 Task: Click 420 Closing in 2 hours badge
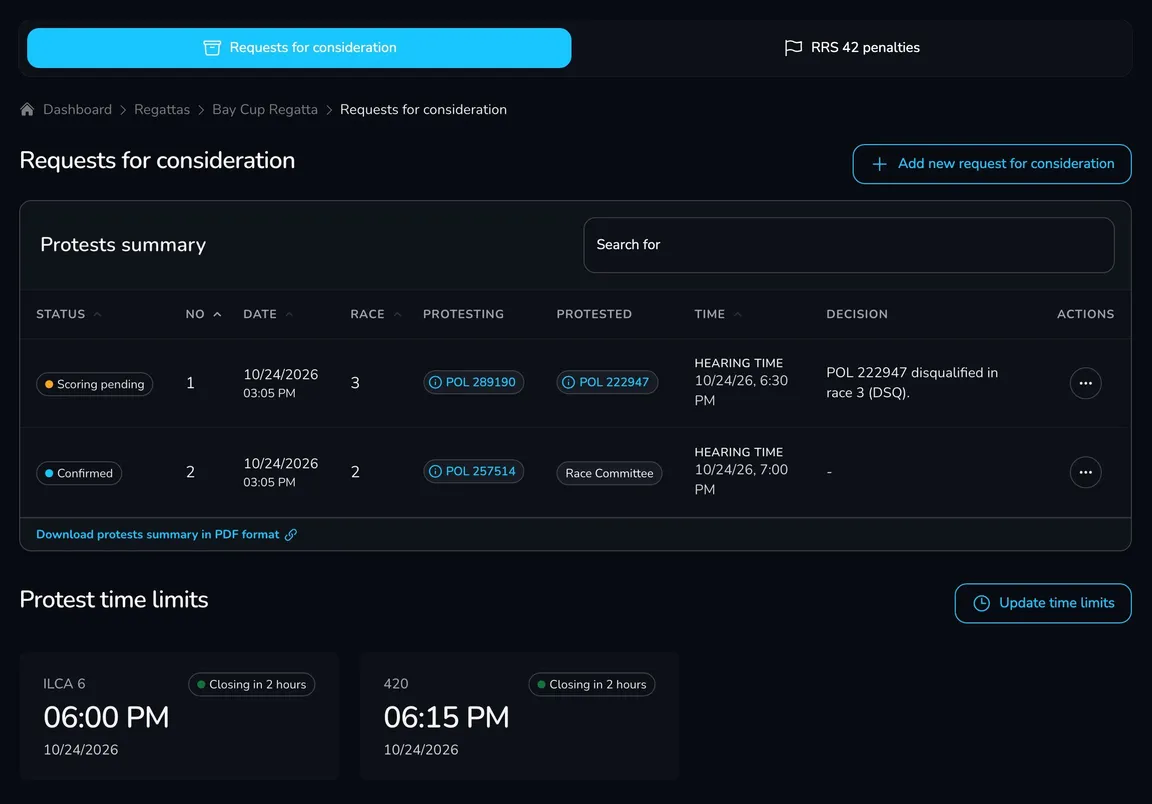coord(591,684)
